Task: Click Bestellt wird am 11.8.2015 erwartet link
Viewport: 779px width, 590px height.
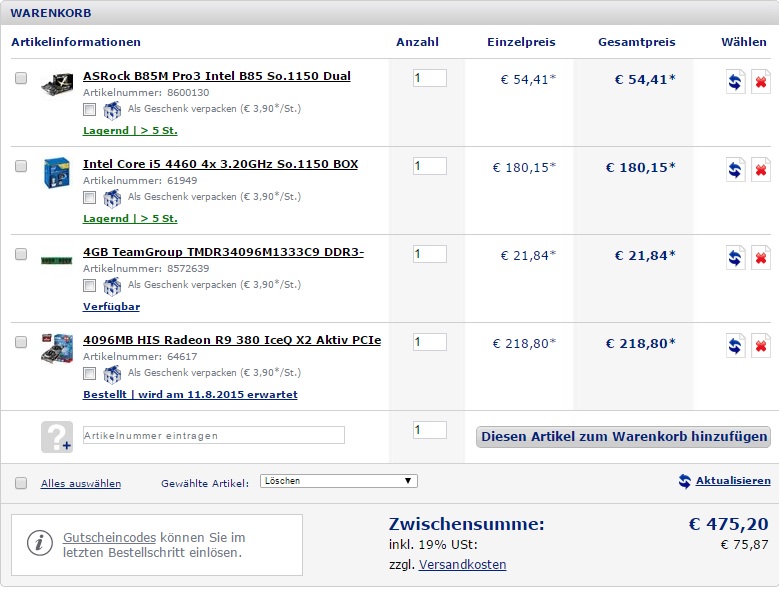Action: coord(190,394)
